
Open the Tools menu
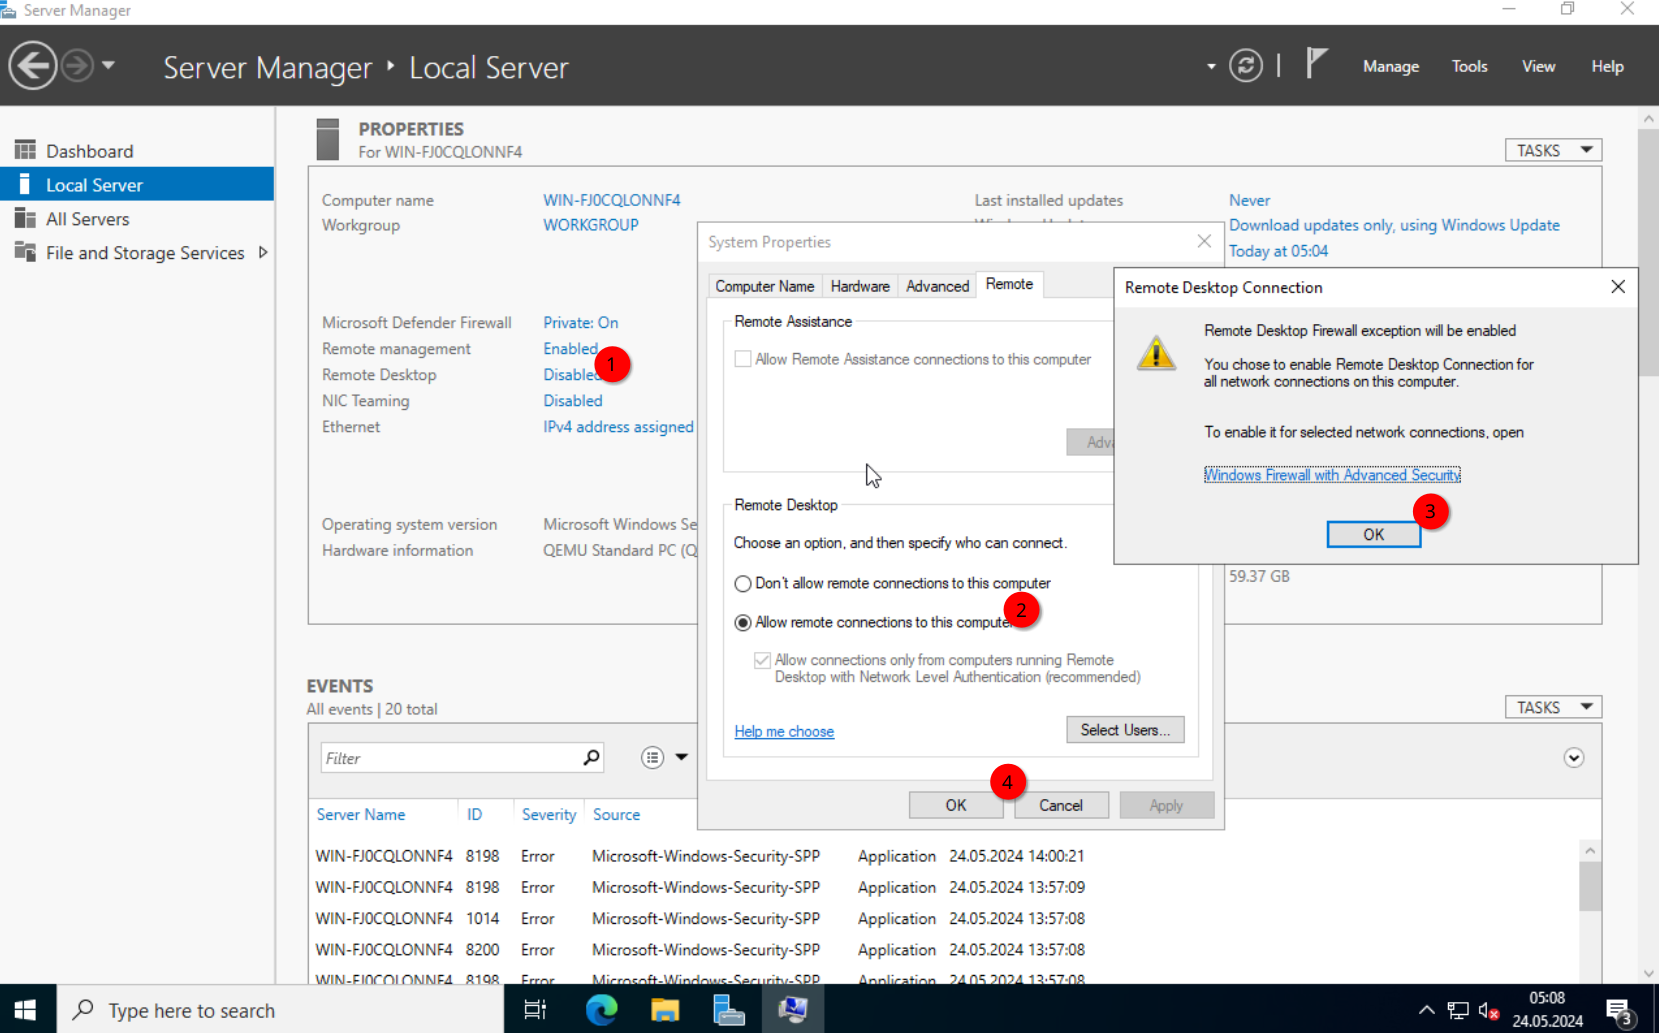coord(1469,66)
